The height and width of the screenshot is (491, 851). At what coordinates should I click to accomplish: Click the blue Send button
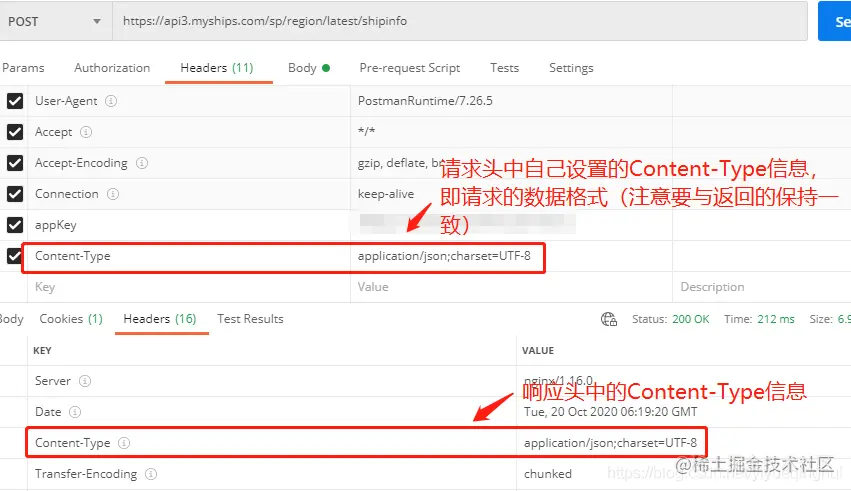[835, 21]
